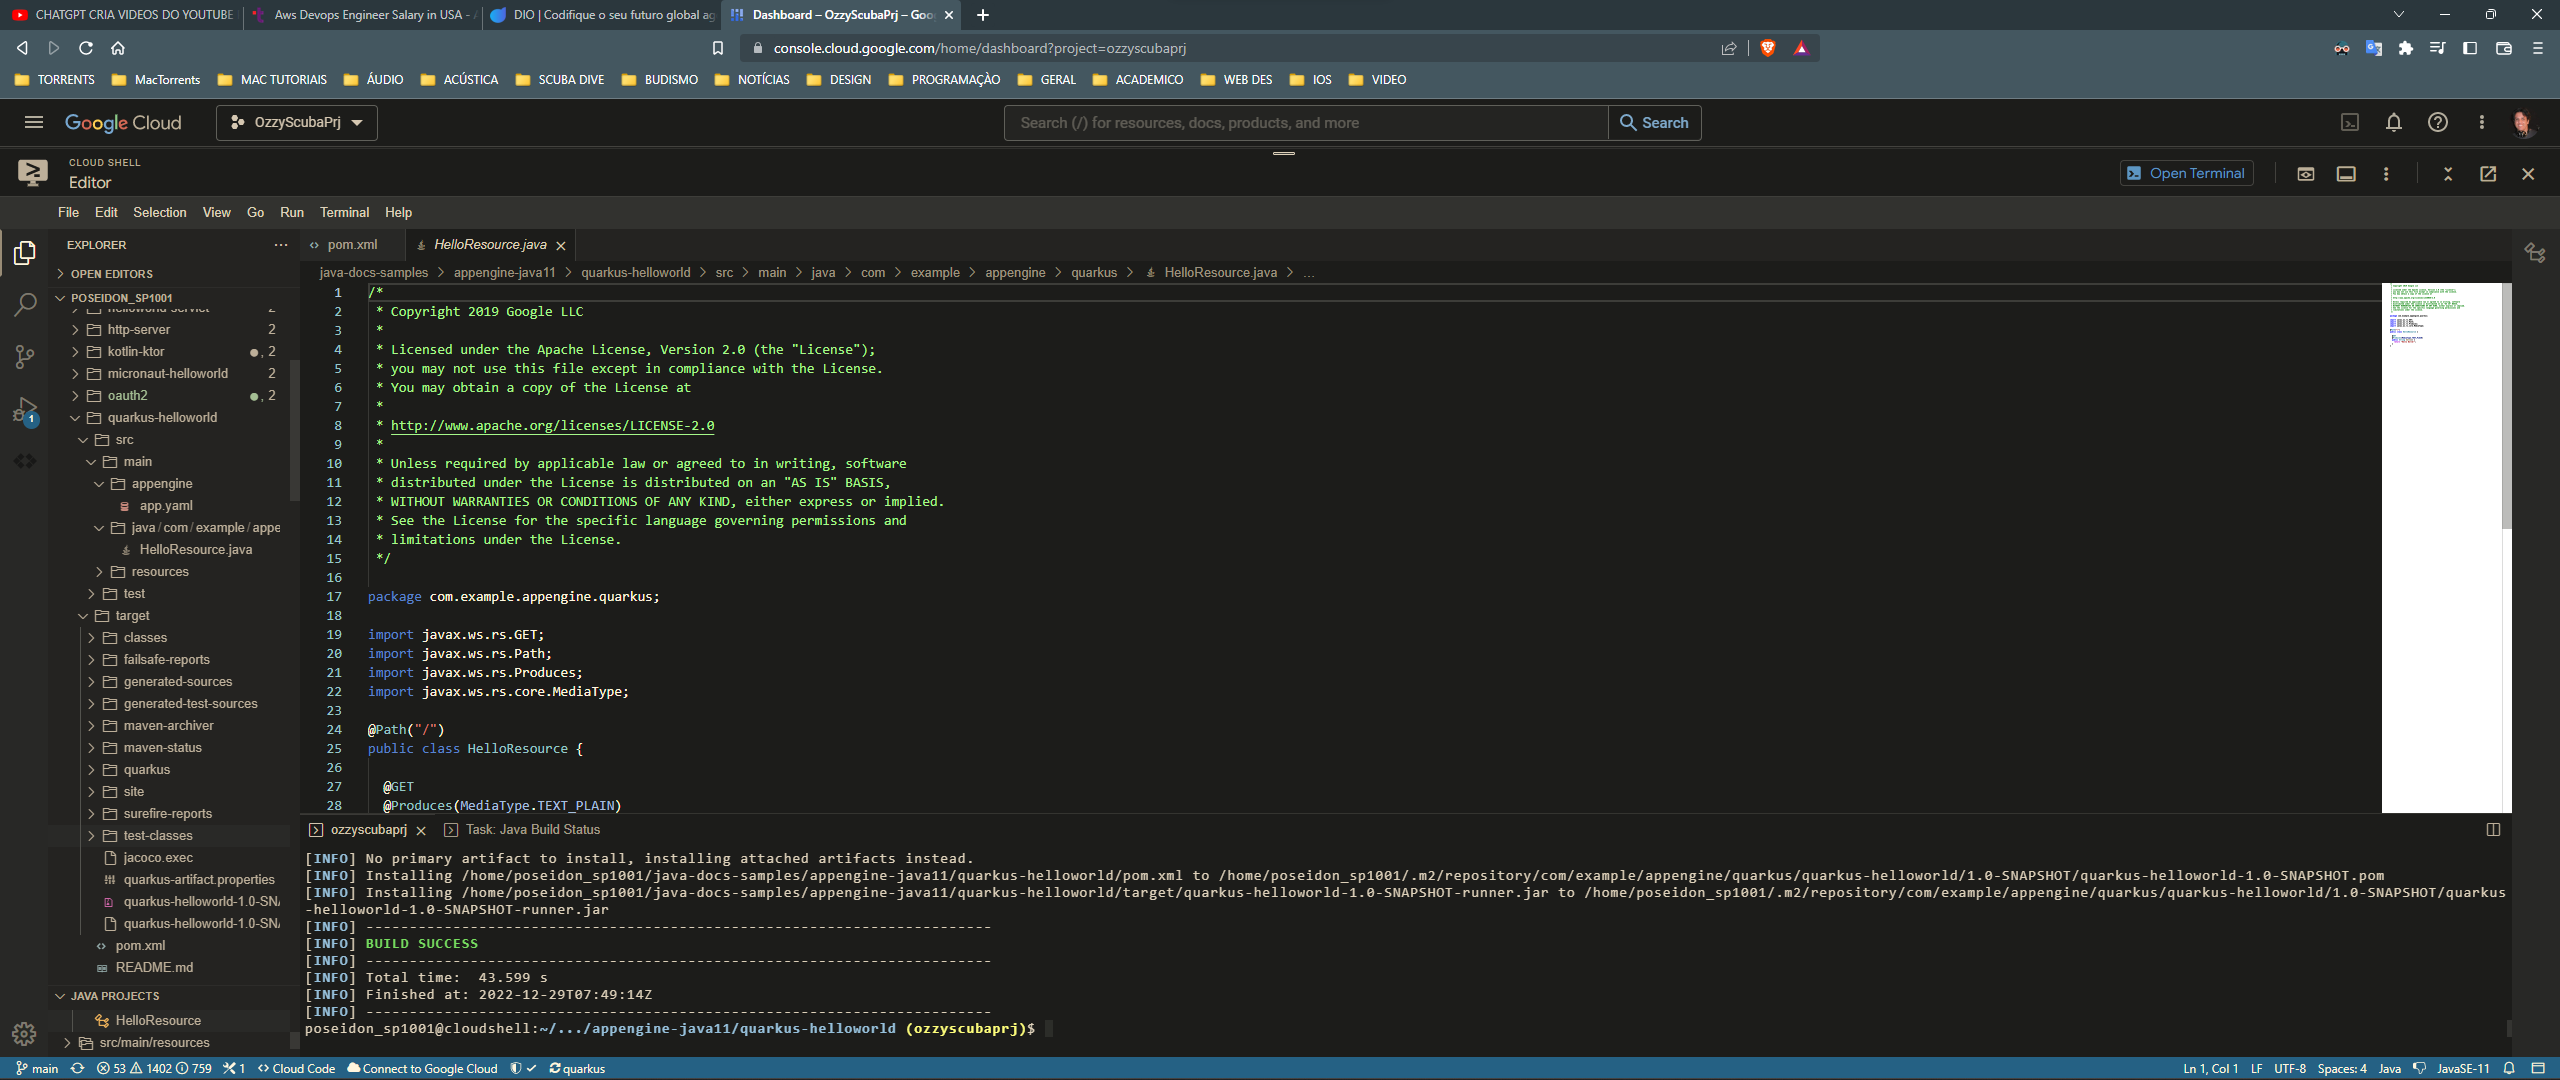Collapse the target folder
Screen dimensions: 2560x1080
pos(131,616)
